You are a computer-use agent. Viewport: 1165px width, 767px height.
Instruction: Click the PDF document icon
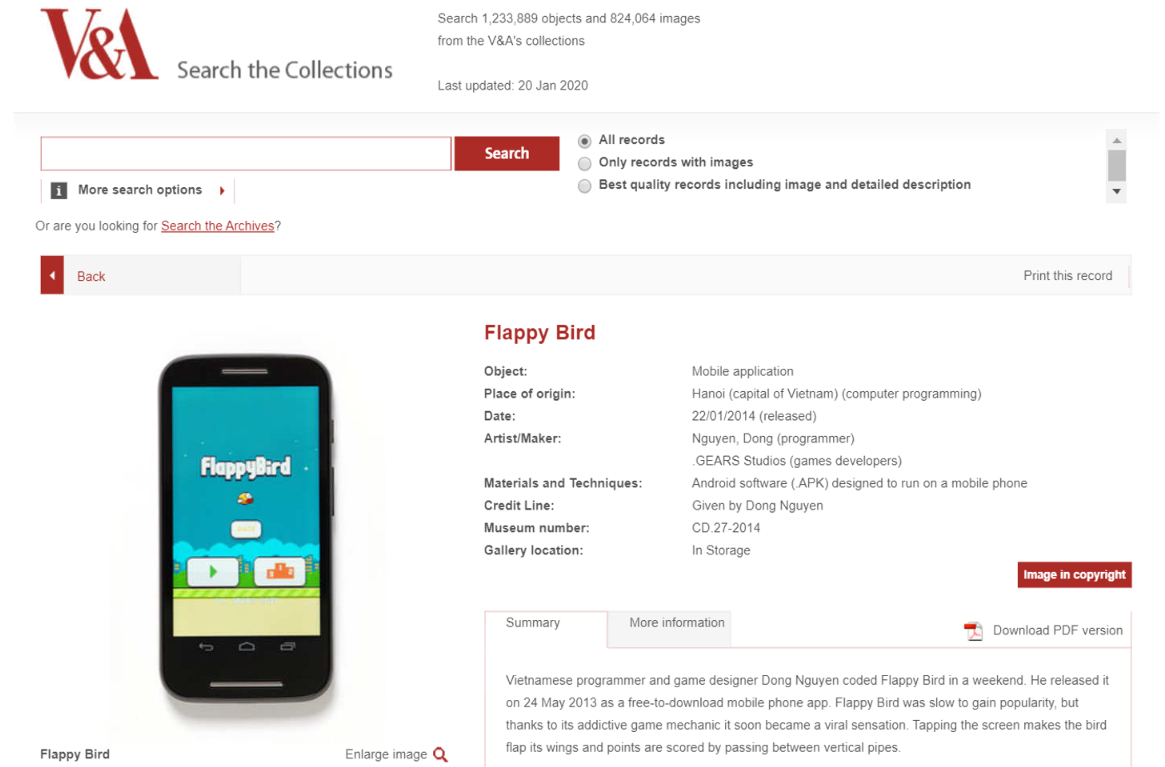coord(972,631)
